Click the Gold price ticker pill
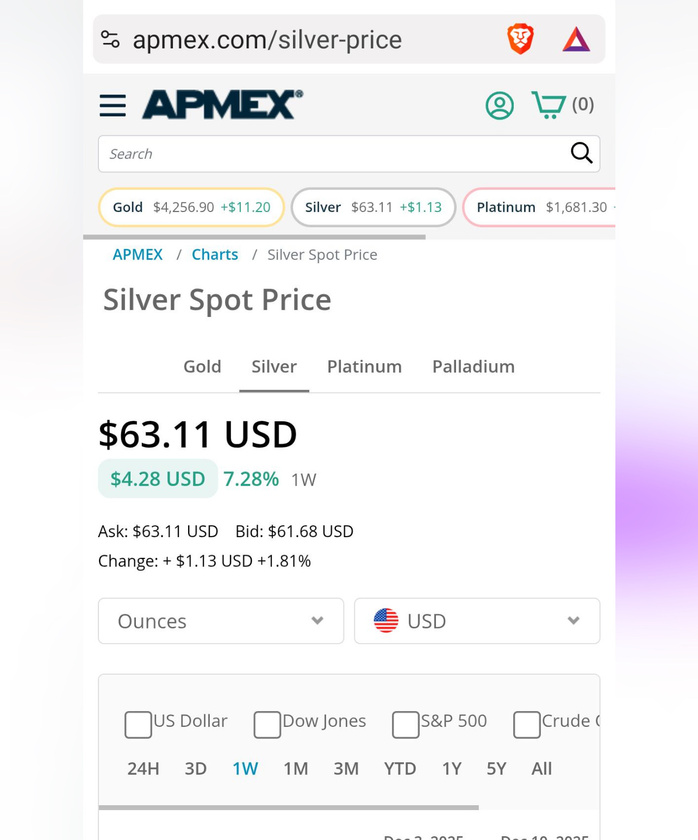Screen dimensions: 698x840 point(191,207)
